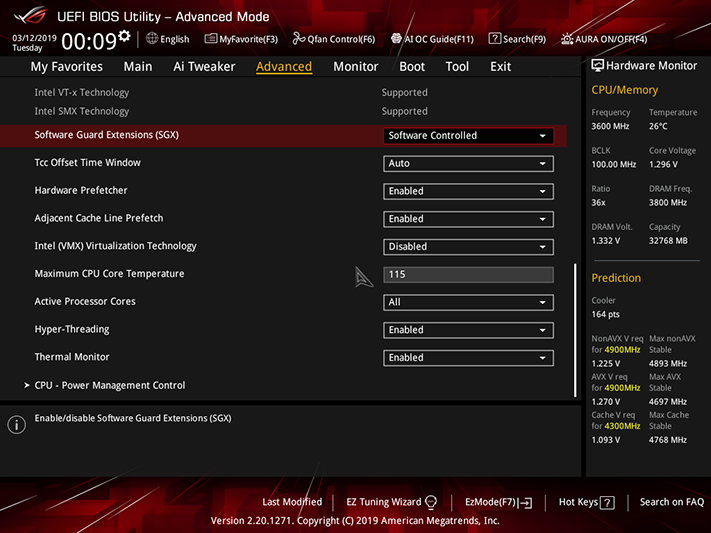Open the Hardware Prefetcher dropdown
Viewport: 711px width, 533px height.
pos(468,191)
